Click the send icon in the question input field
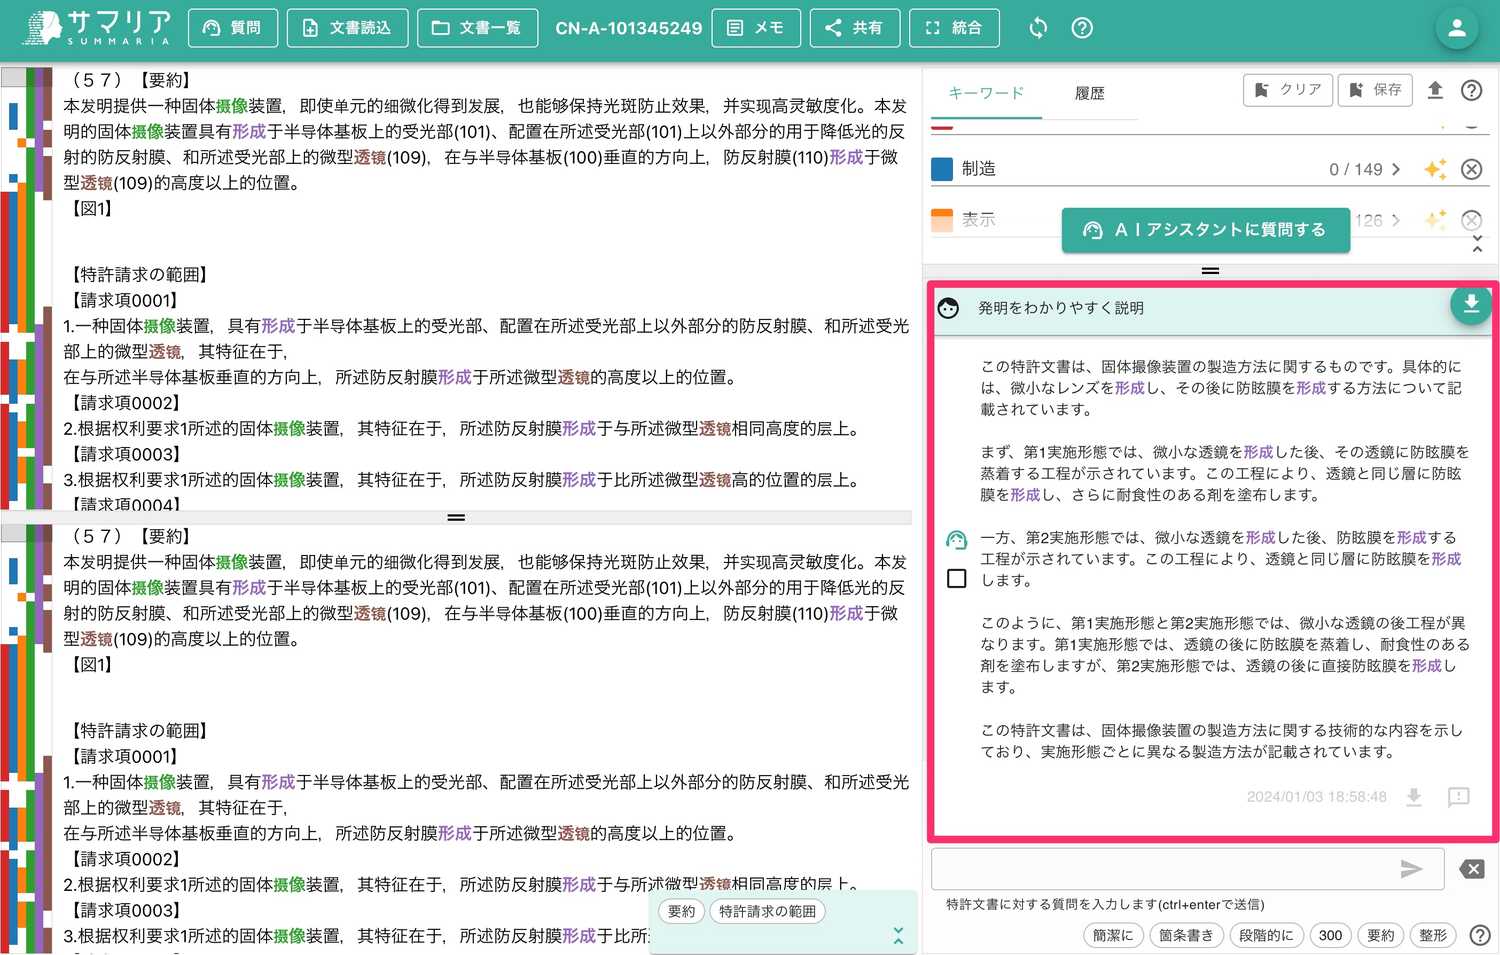The width and height of the screenshot is (1500, 955). point(1412,869)
